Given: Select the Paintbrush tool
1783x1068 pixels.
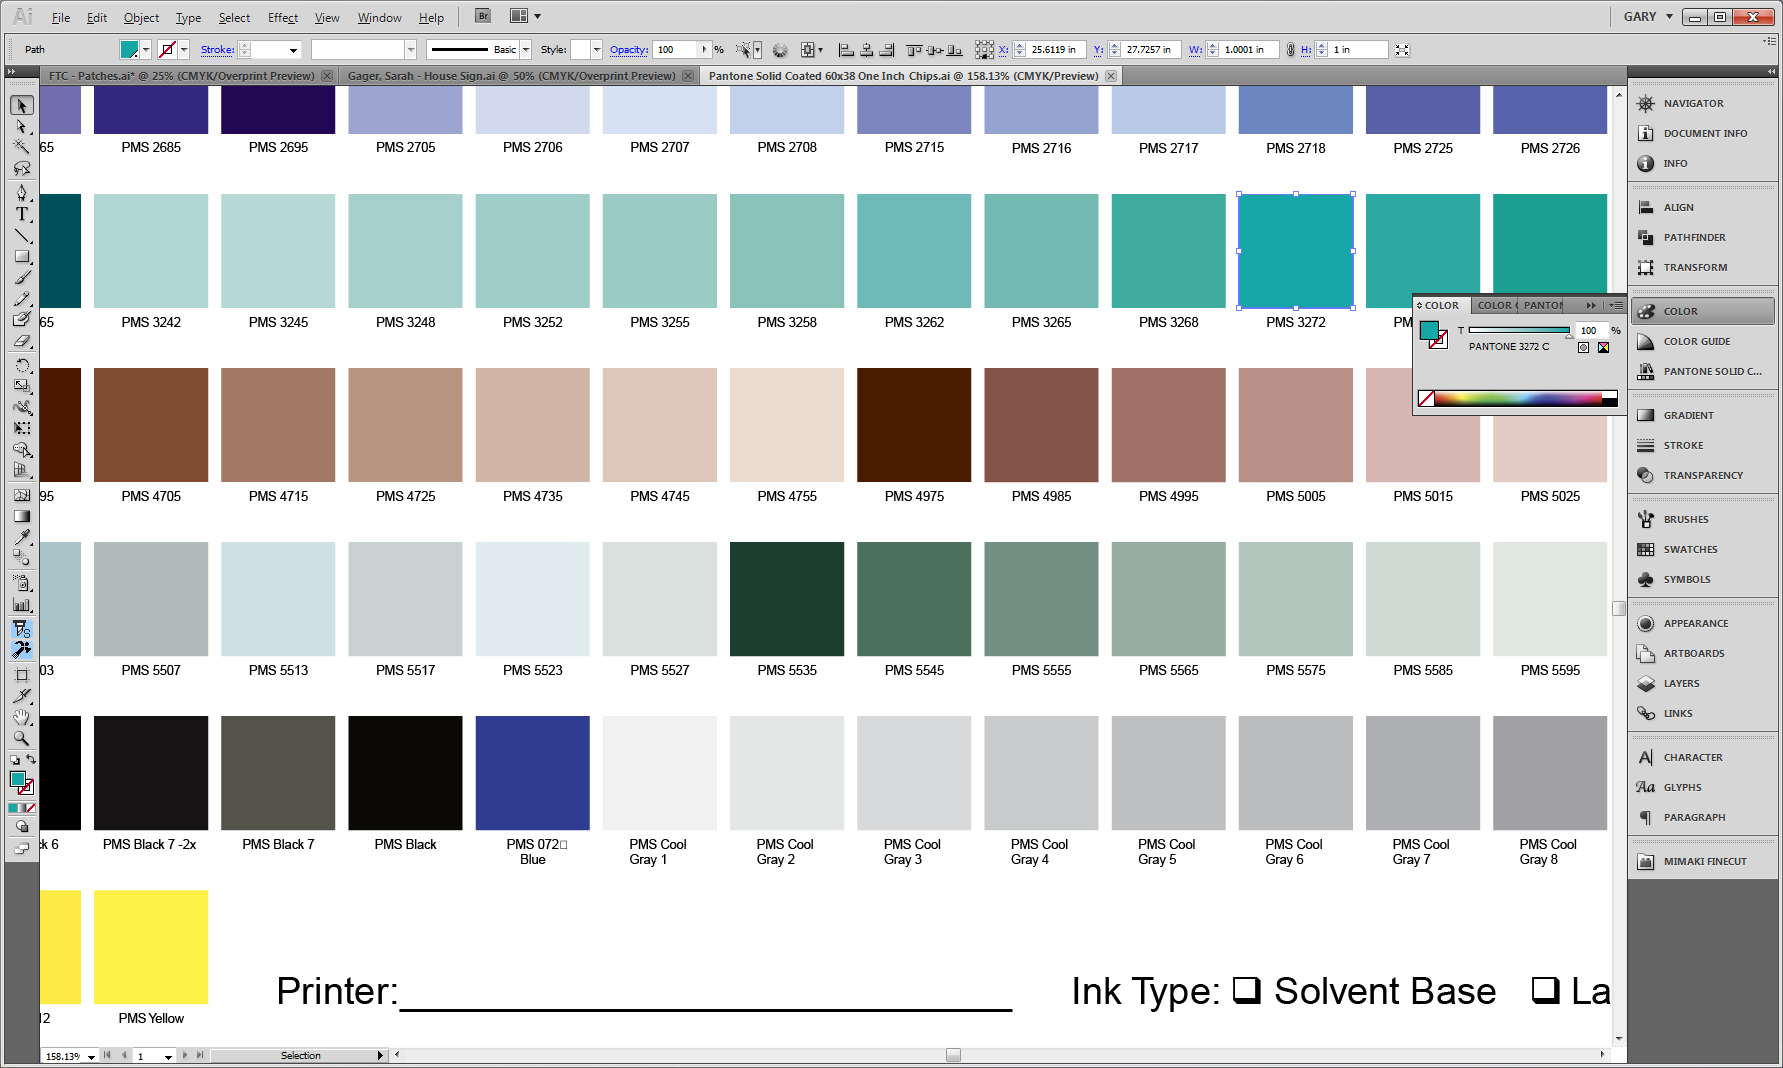Looking at the screenshot, I should click(22, 277).
